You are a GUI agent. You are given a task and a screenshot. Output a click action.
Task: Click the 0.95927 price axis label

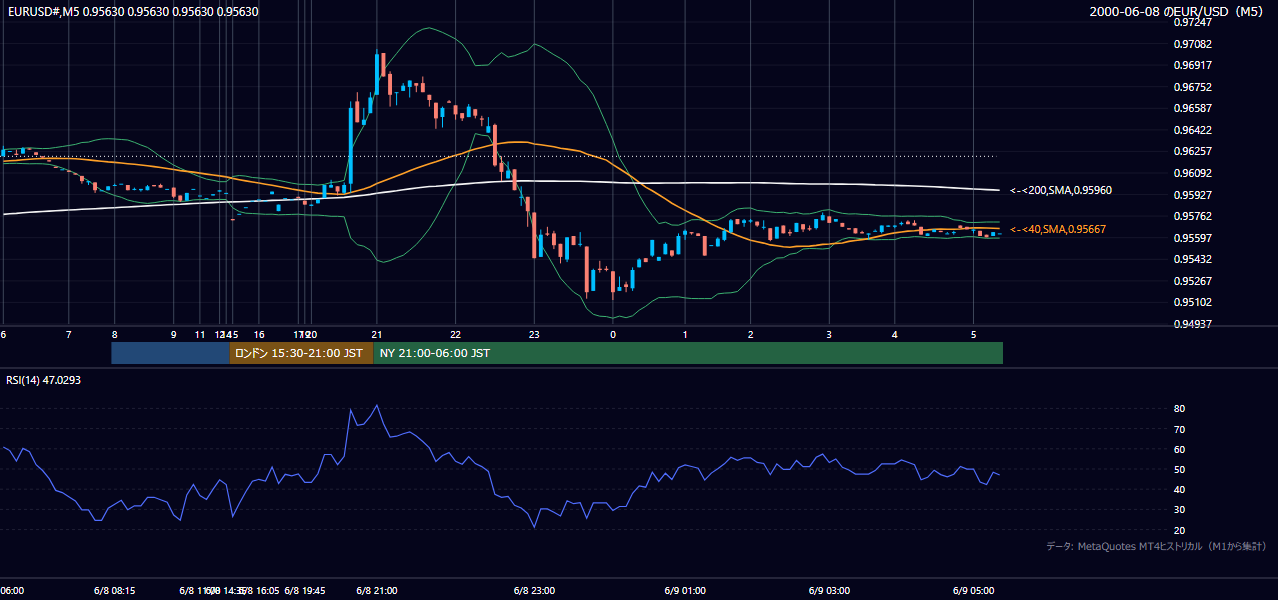1192,195
